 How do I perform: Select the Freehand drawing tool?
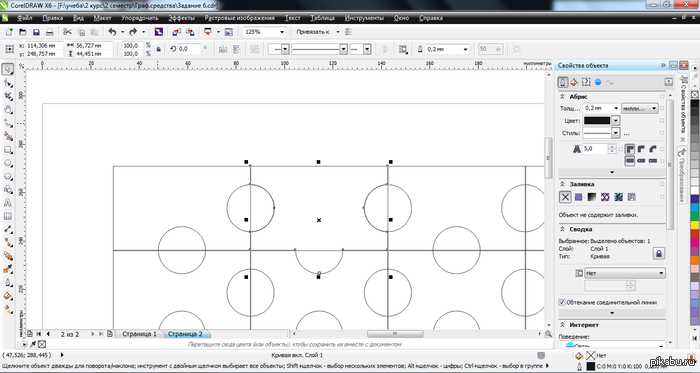(x=8, y=124)
